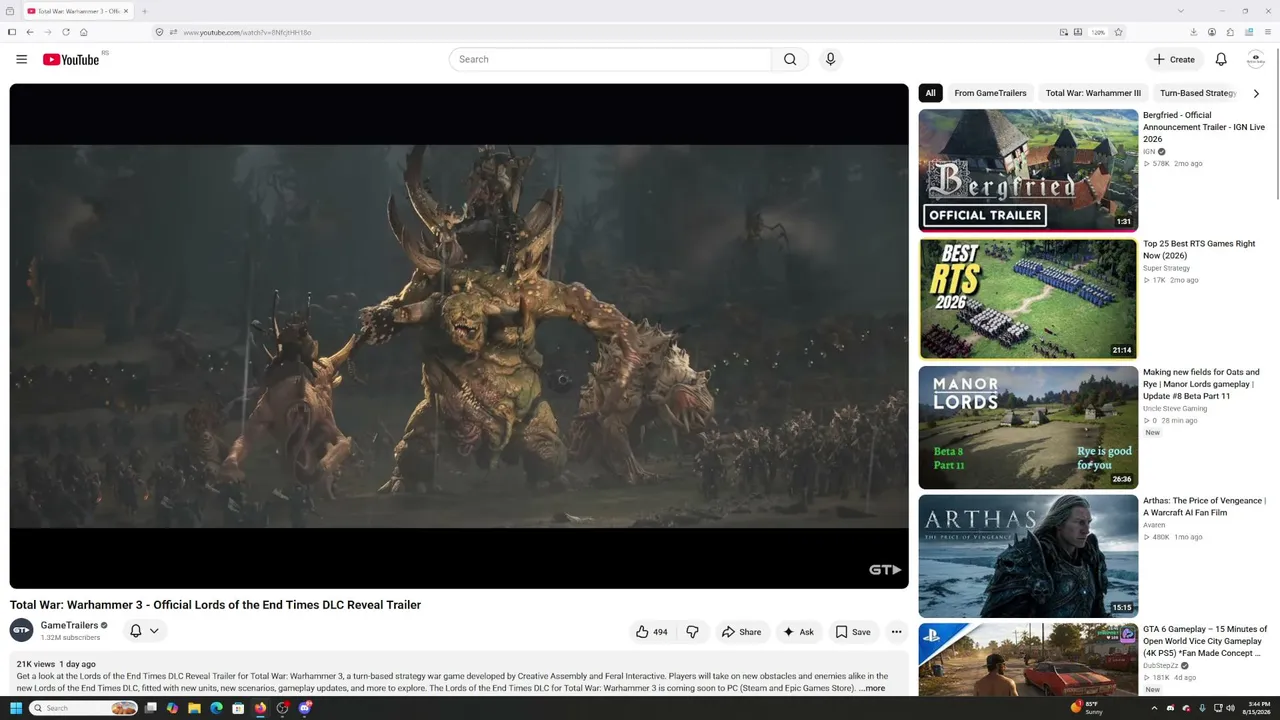Open the browser downloads panel
Screen dimensions: 1280x720
tap(1193, 32)
